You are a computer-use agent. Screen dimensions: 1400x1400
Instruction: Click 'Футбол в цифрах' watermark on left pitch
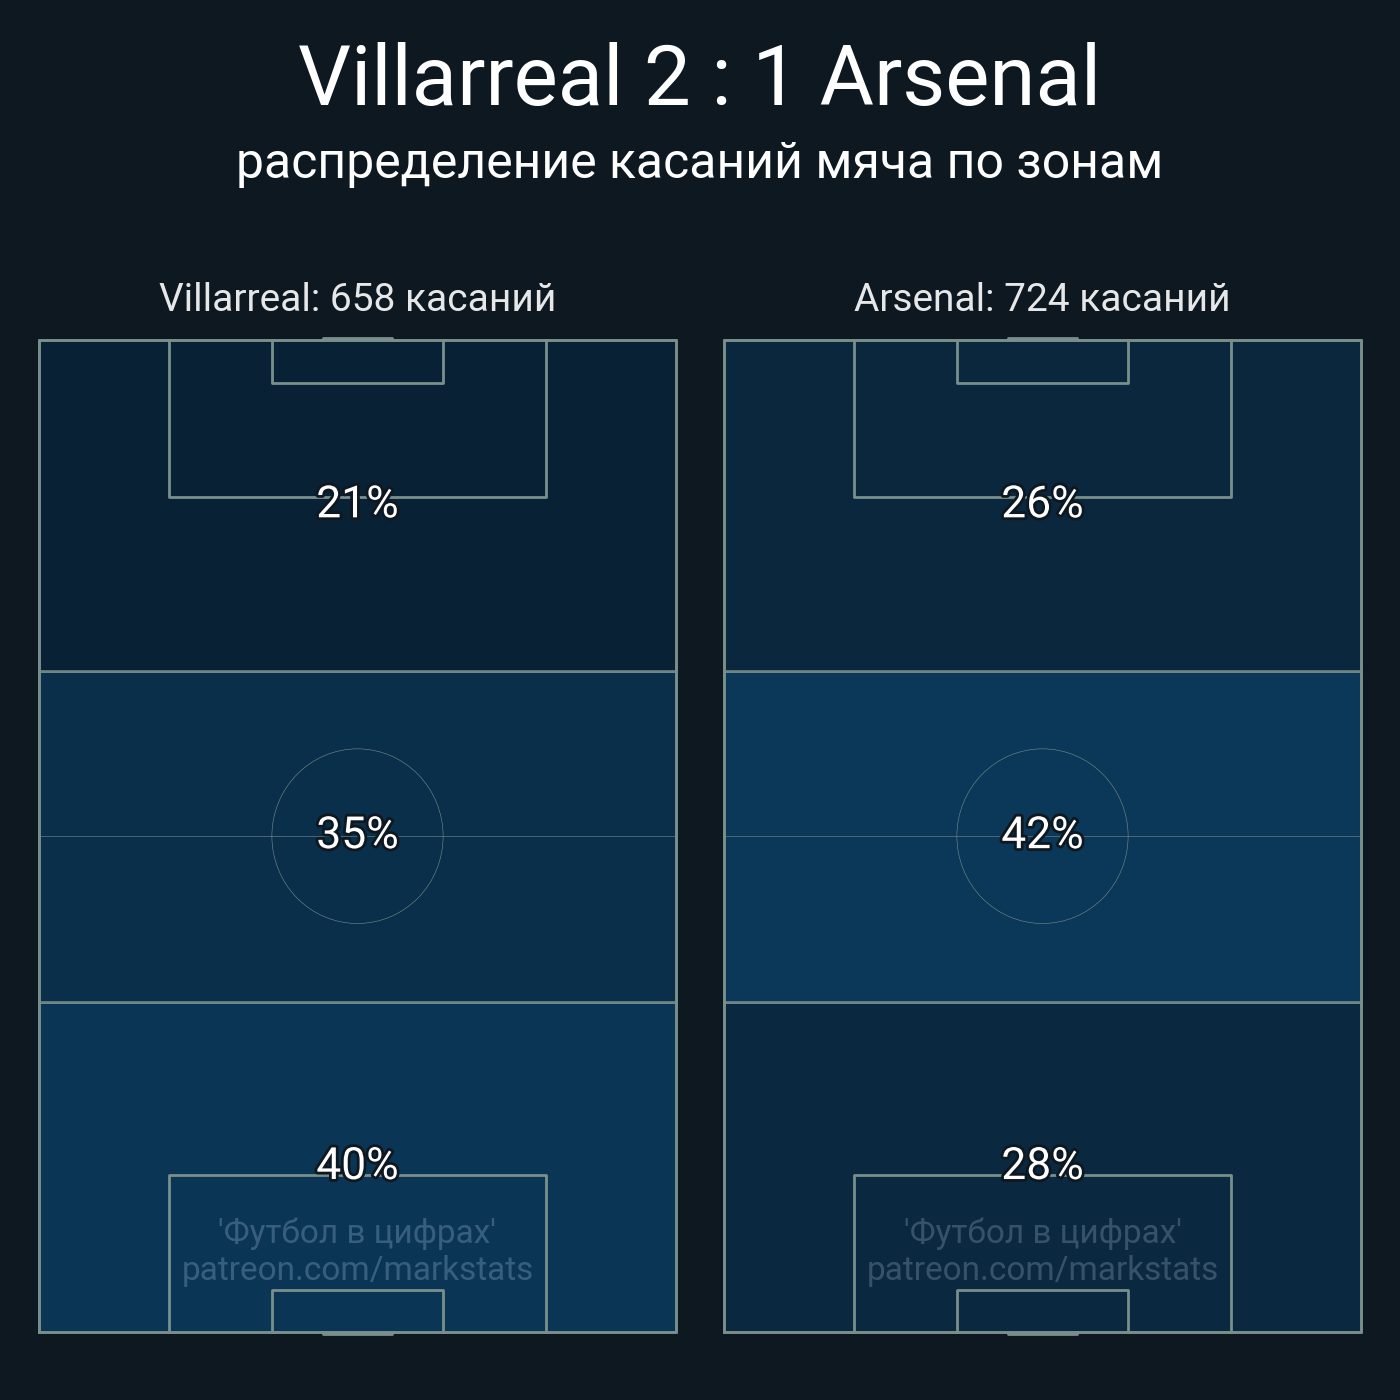click(357, 1232)
